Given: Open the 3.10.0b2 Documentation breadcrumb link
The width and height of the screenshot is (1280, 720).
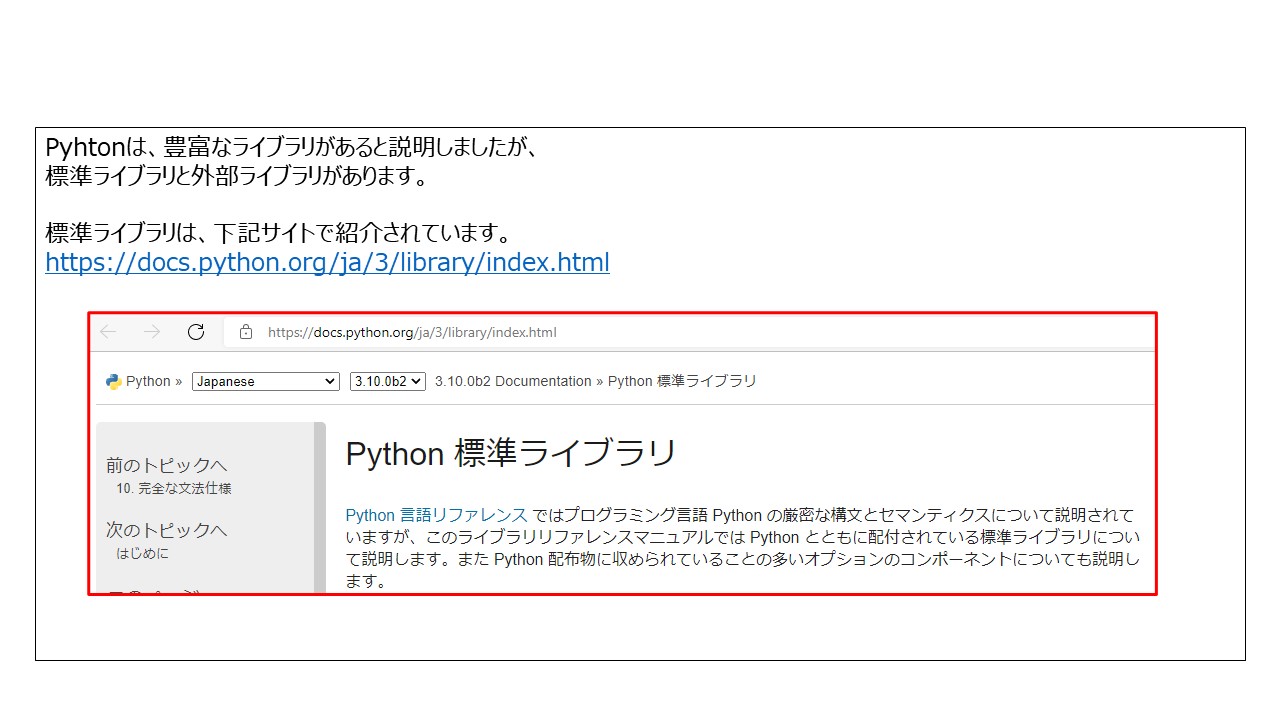Looking at the screenshot, I should [513, 381].
